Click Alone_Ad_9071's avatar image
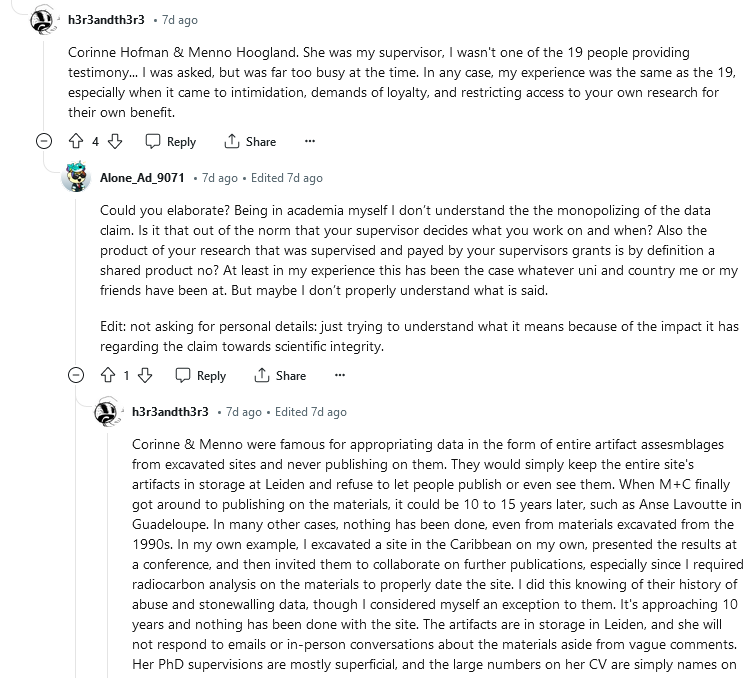The image size is (747, 678). tap(76, 178)
